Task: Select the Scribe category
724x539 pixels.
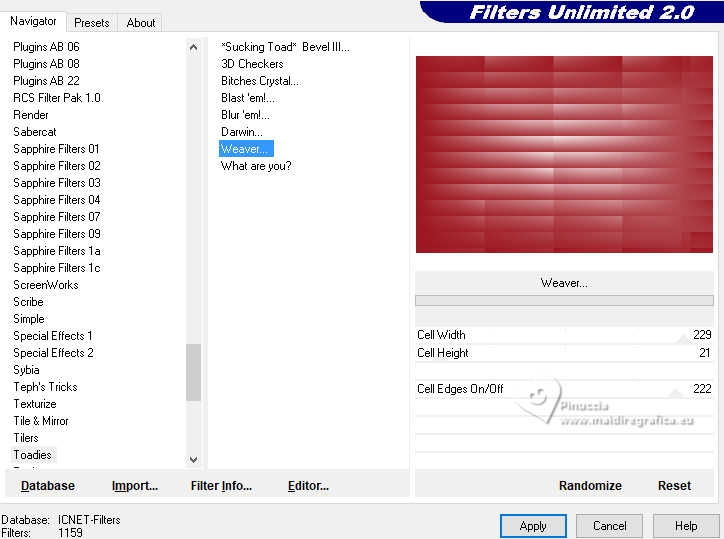Action: (28, 302)
